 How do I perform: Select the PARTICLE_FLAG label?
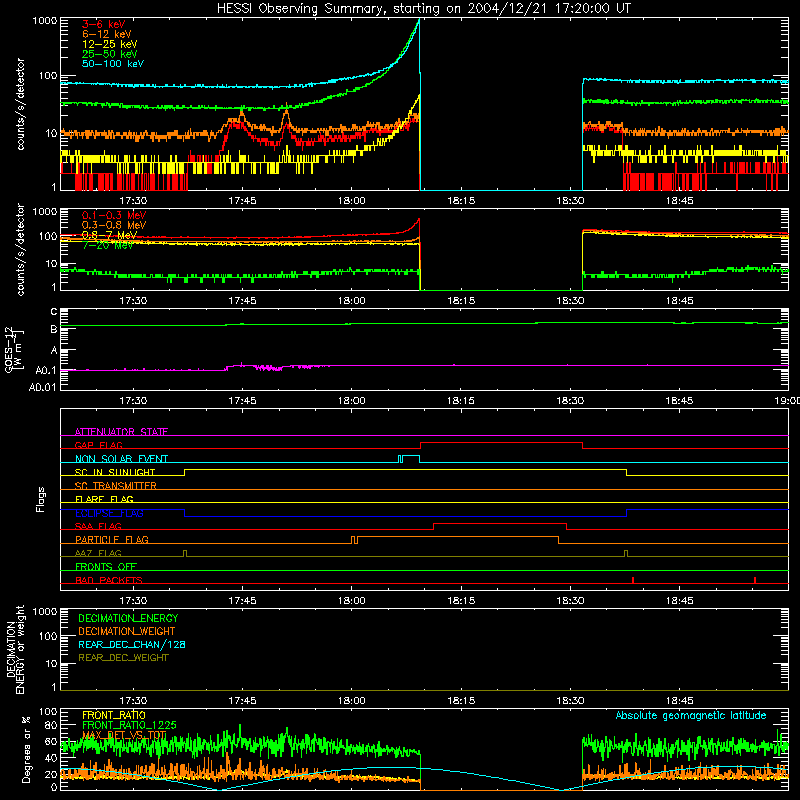click(x=112, y=539)
